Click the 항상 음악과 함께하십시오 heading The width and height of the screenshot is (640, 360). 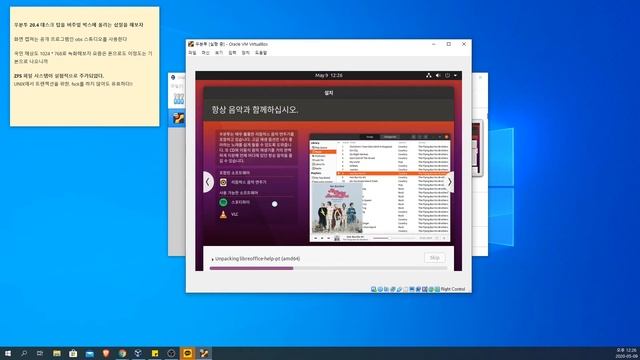point(255,110)
